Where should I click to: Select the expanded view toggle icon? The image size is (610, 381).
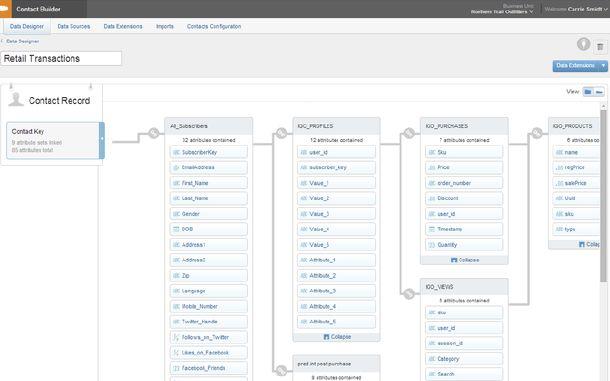click(588, 92)
